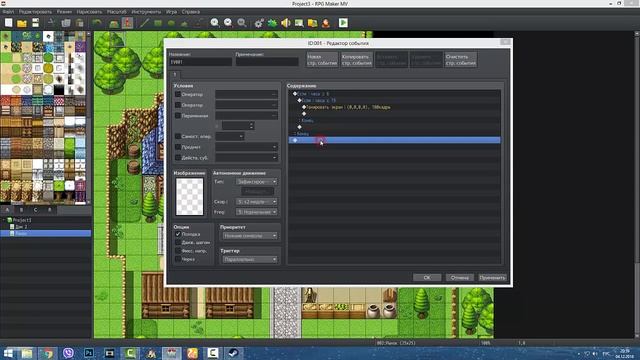This screenshot has width=640, height=360.
Task: Open the Event Searcher icon
Action: point(299,23)
